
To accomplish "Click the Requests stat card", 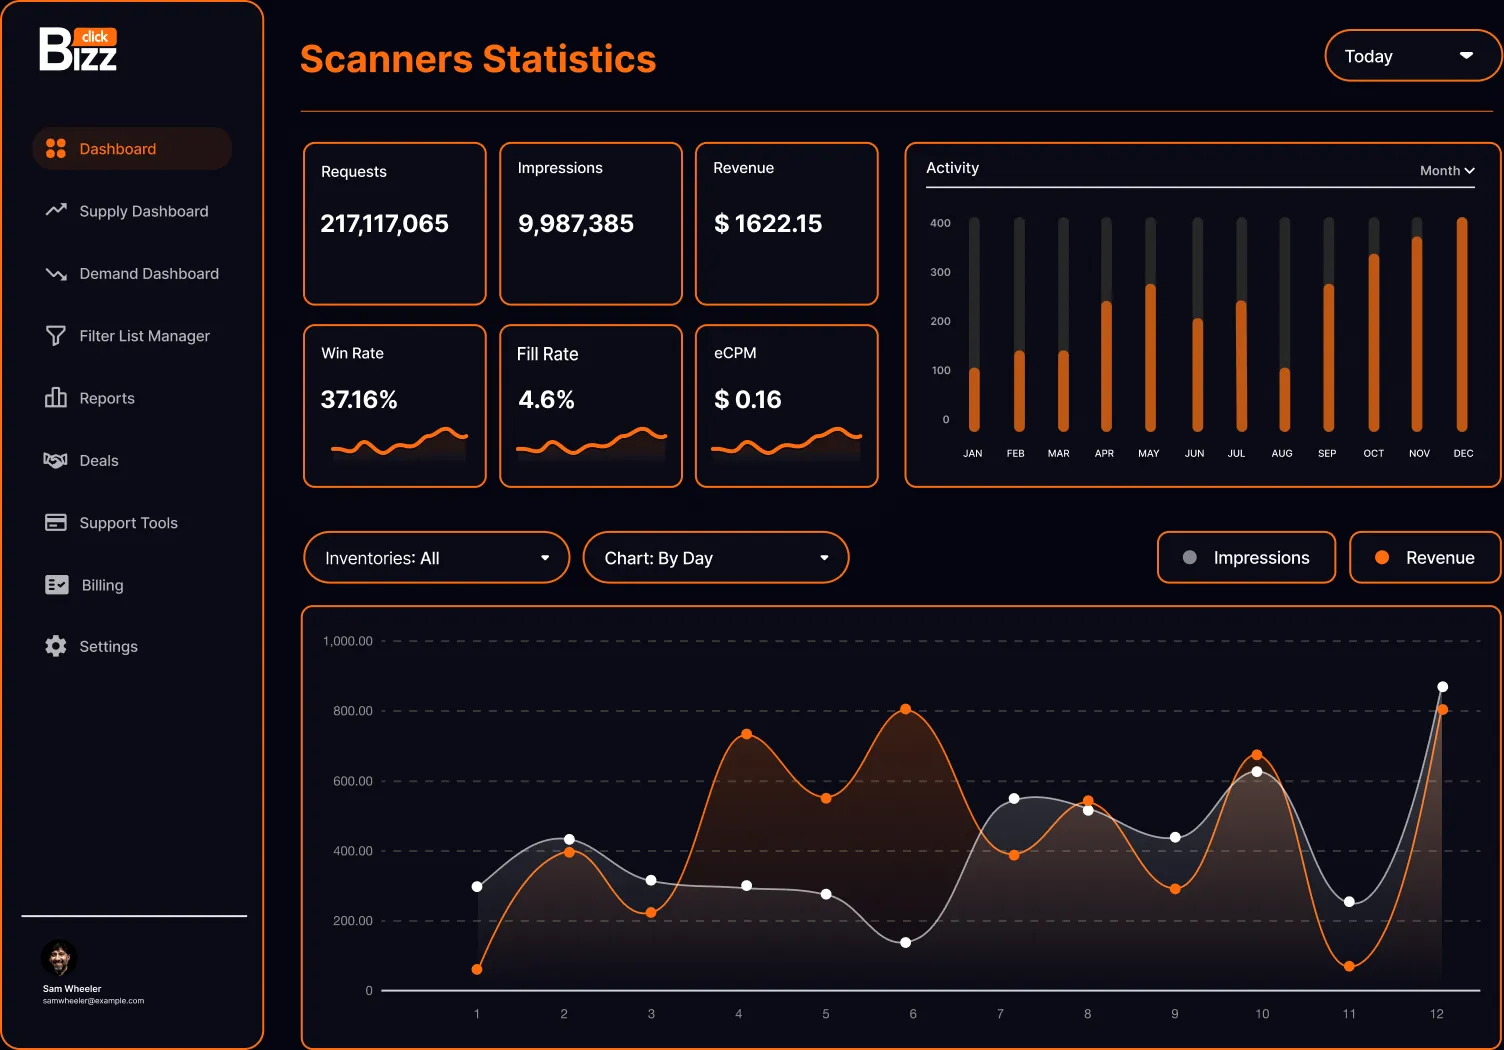I will (x=395, y=223).
